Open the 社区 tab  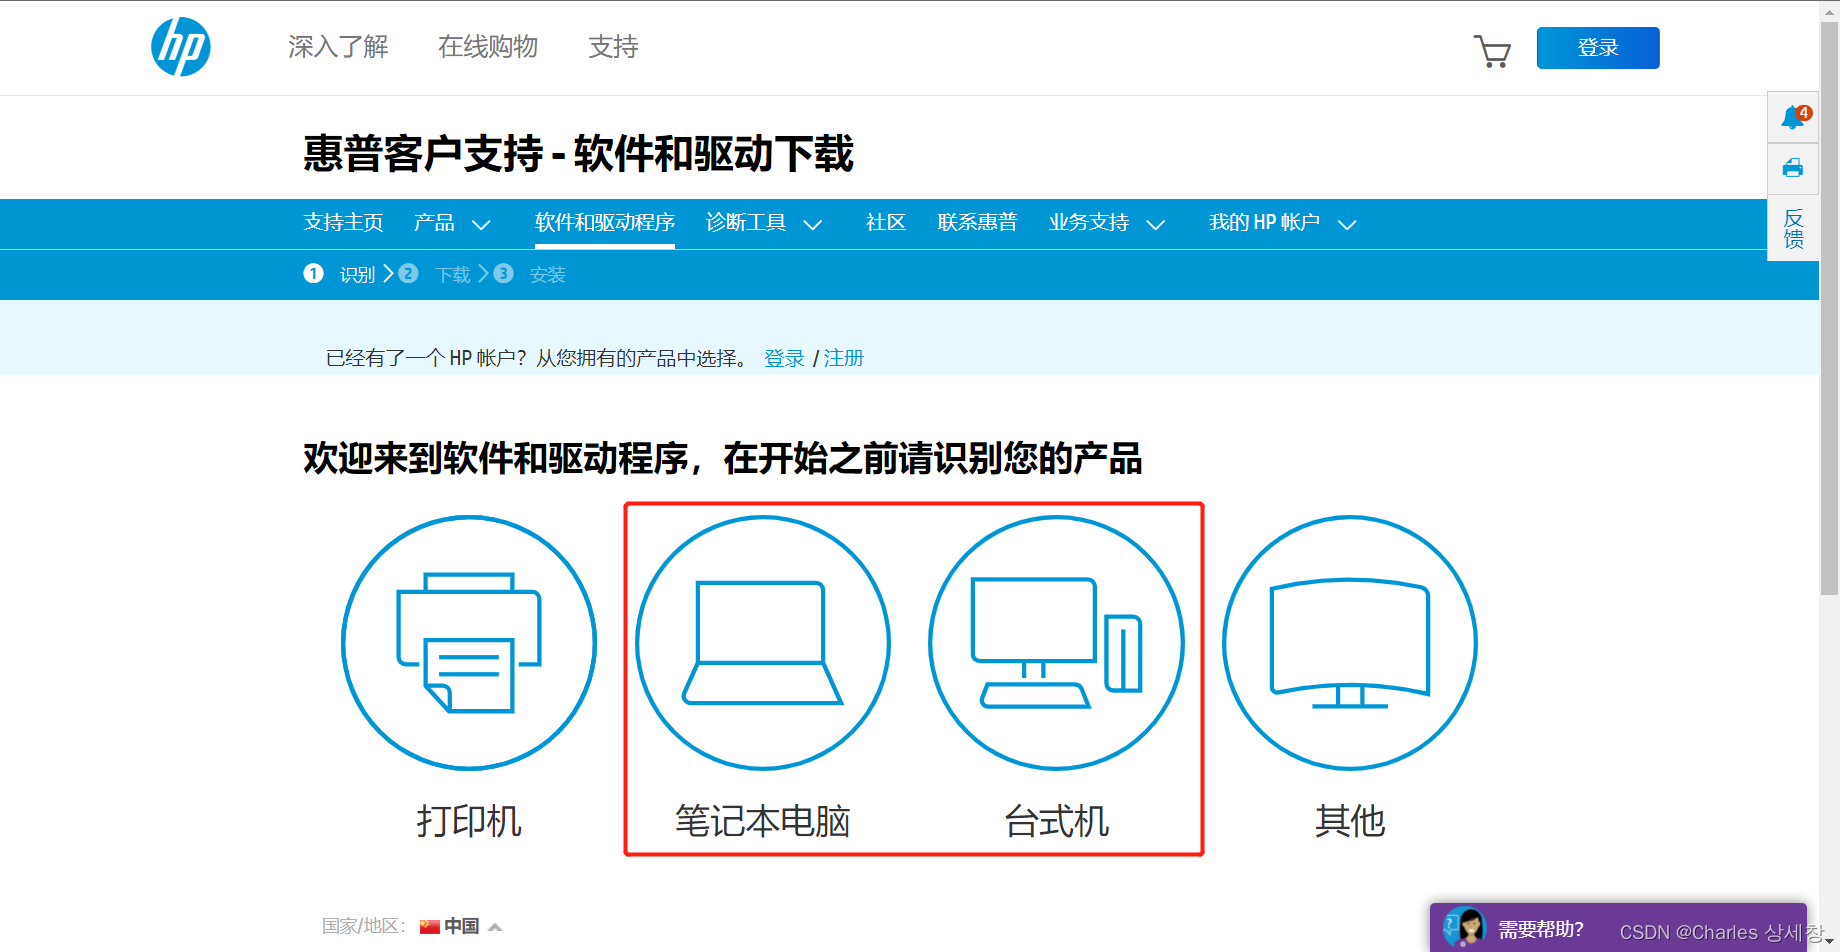[x=886, y=222]
